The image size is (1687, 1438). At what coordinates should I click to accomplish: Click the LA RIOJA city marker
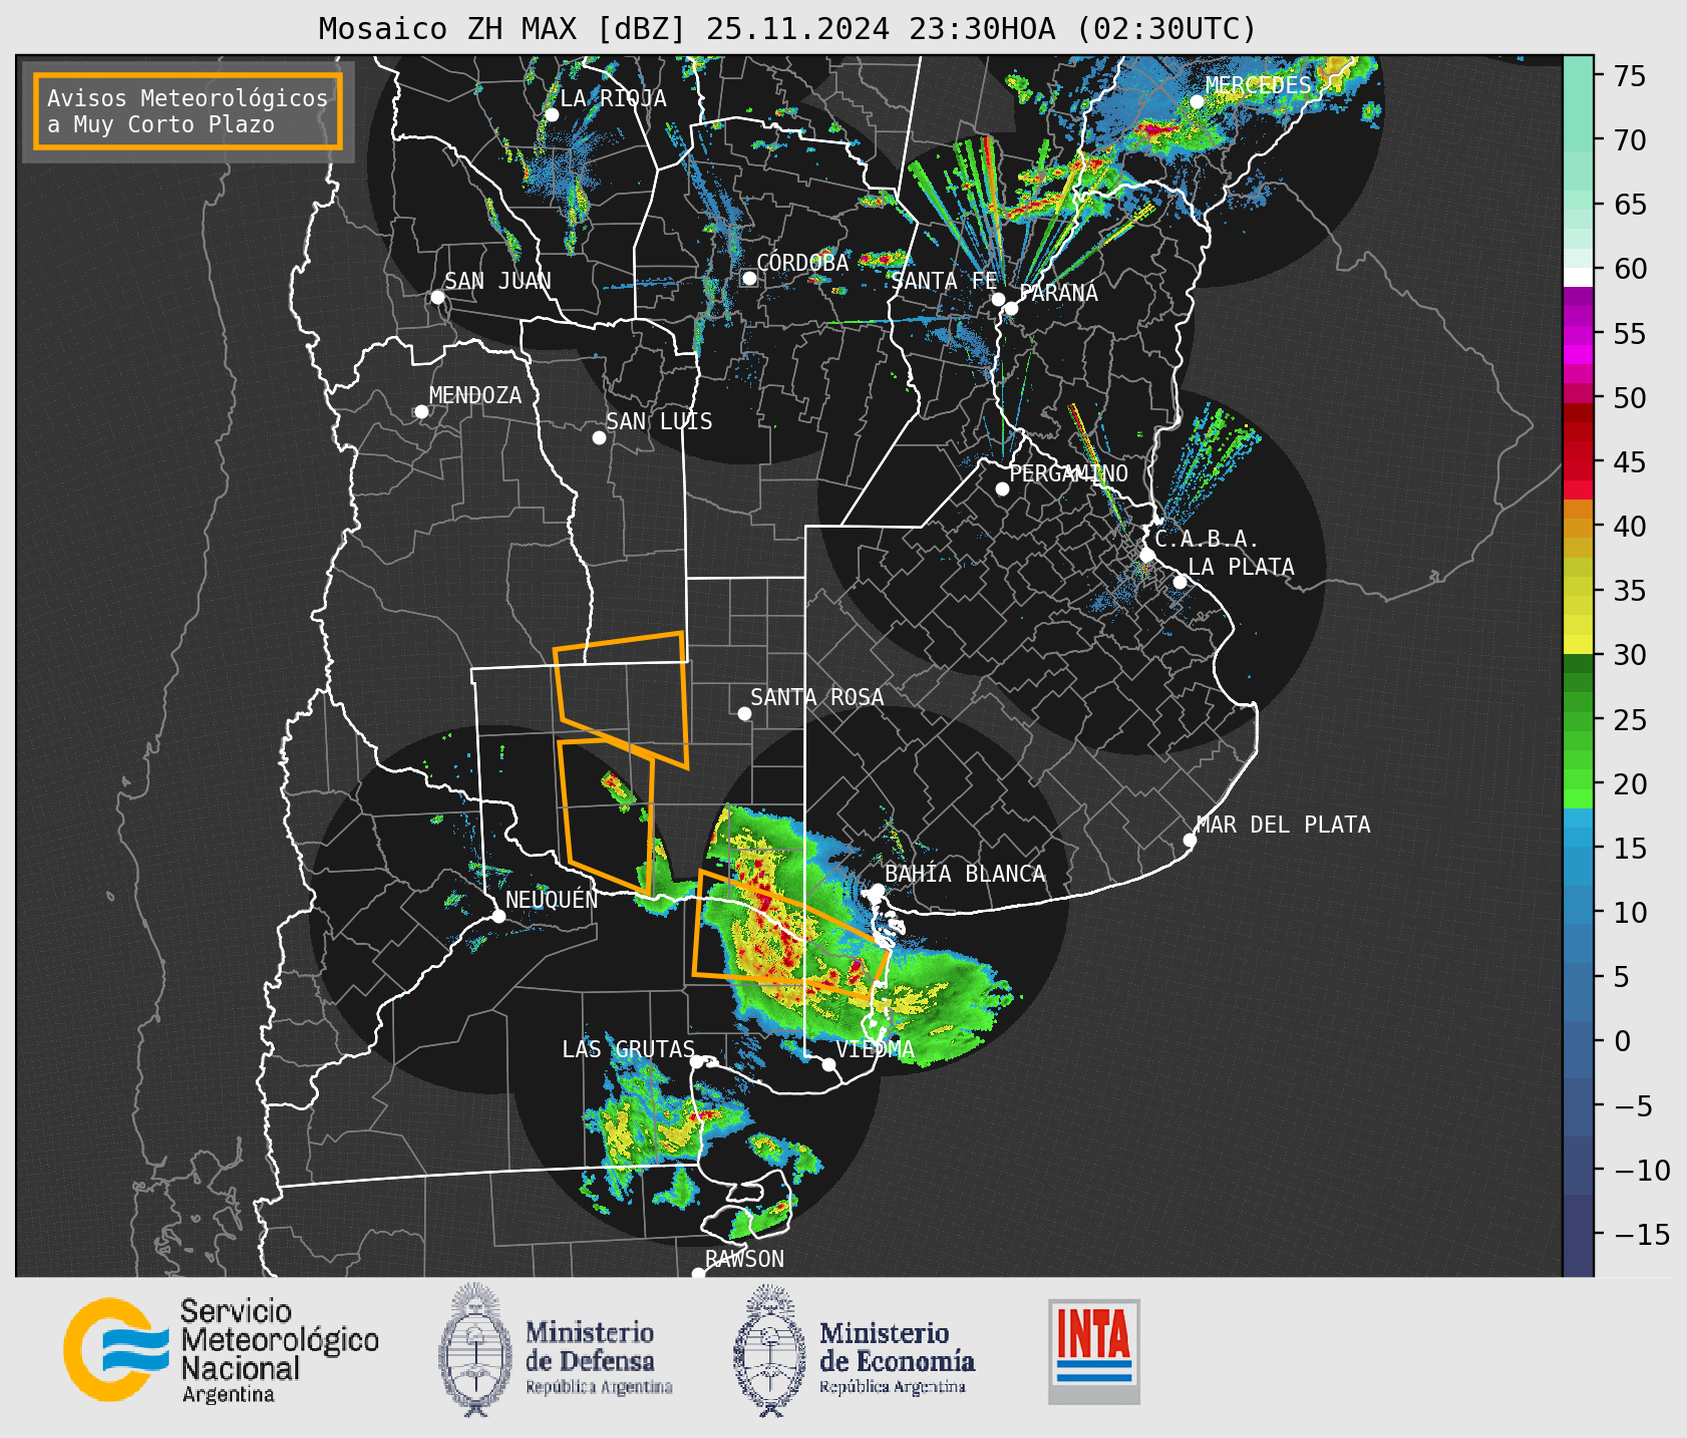point(551,115)
